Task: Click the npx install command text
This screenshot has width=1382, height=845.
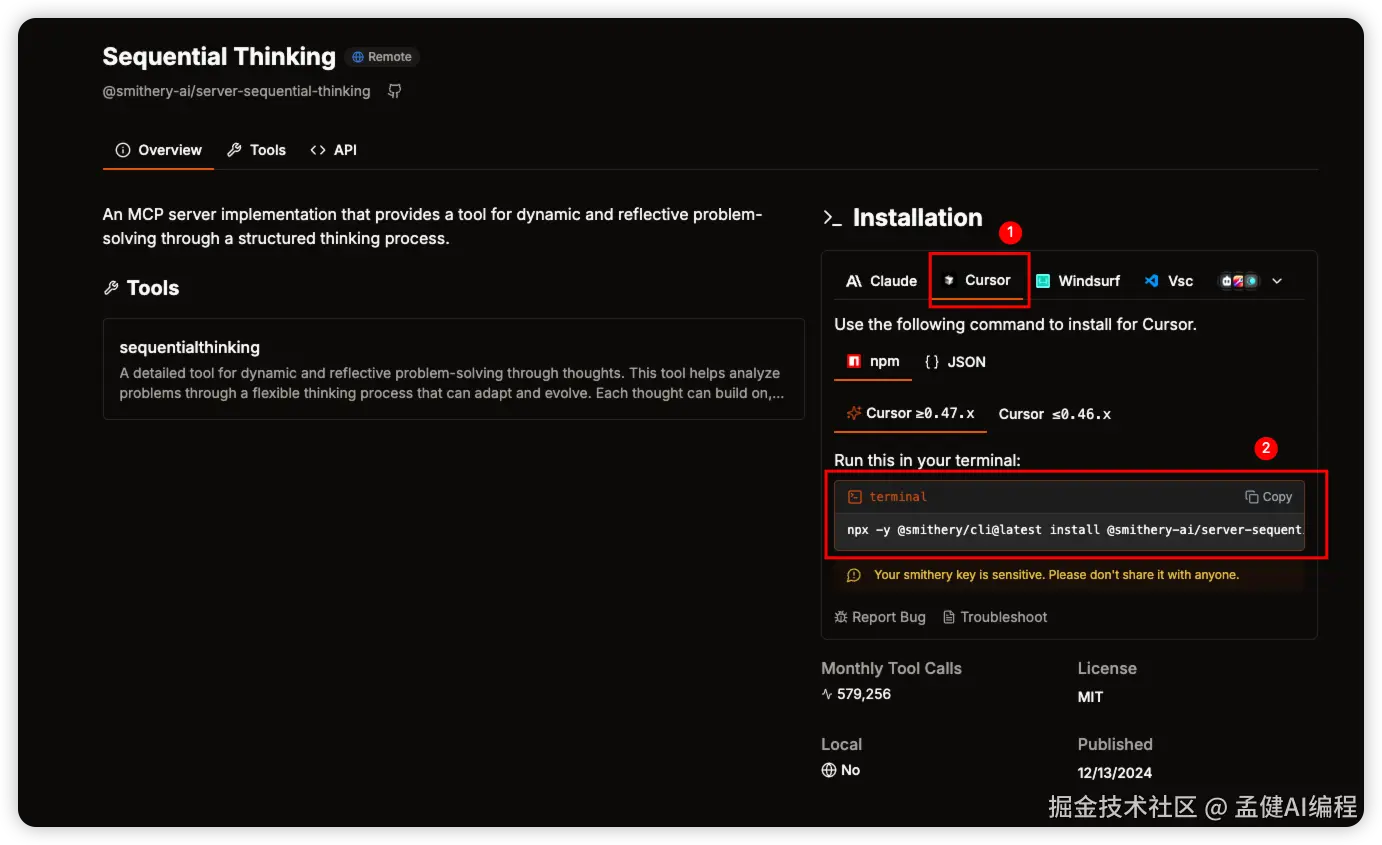Action: coord(1073,530)
